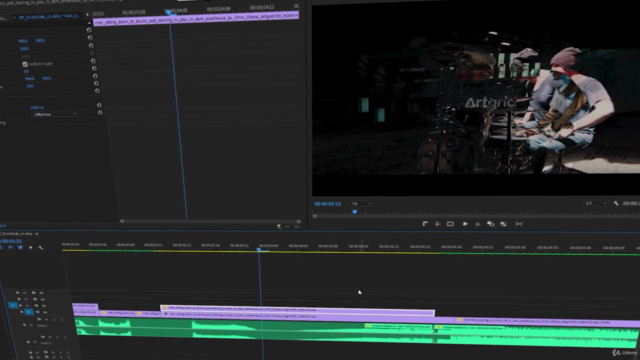Viewport: 640px width, 360px height.
Task: Toggle the lock on the topmost video track
Action: click(x=18, y=293)
